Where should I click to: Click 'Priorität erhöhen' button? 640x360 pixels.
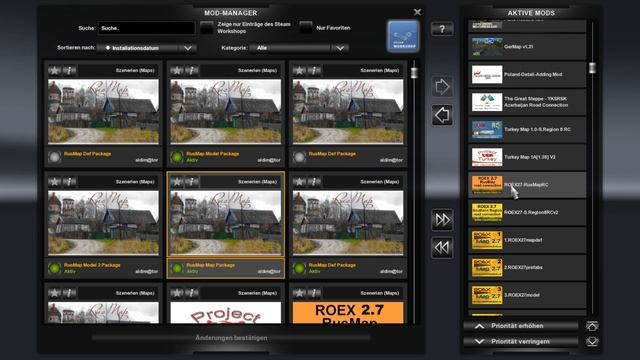pyautogui.click(x=521, y=326)
